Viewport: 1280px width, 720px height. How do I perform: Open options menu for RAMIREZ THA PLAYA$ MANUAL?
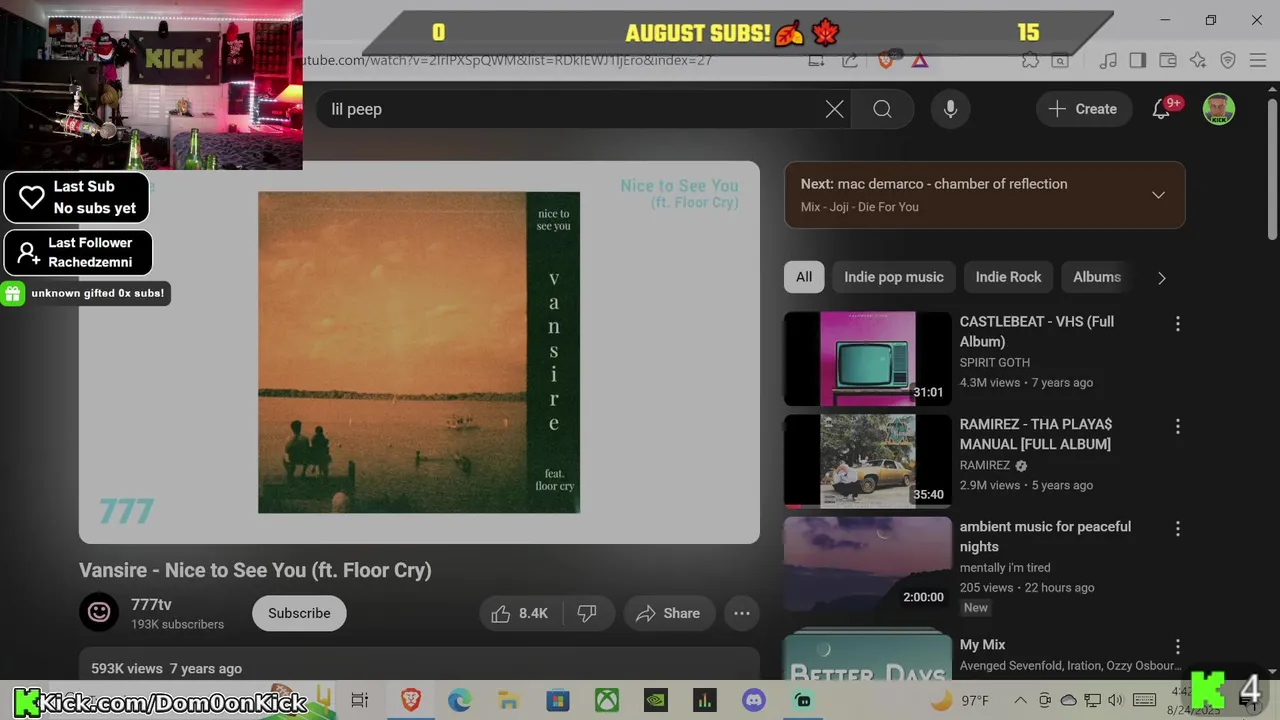(x=1177, y=427)
